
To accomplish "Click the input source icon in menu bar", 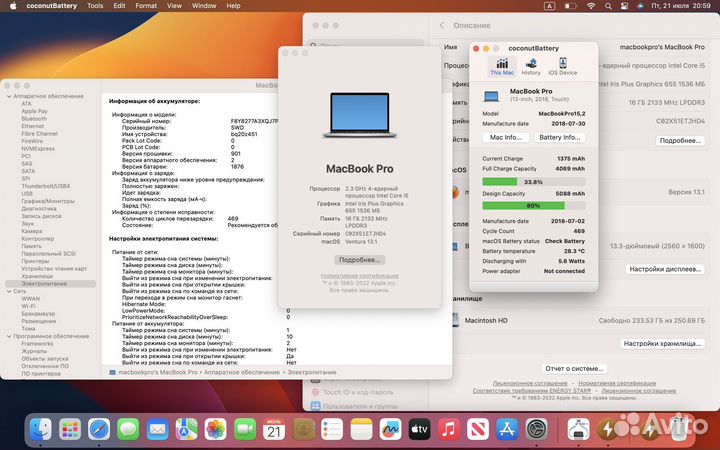I will (549, 6).
